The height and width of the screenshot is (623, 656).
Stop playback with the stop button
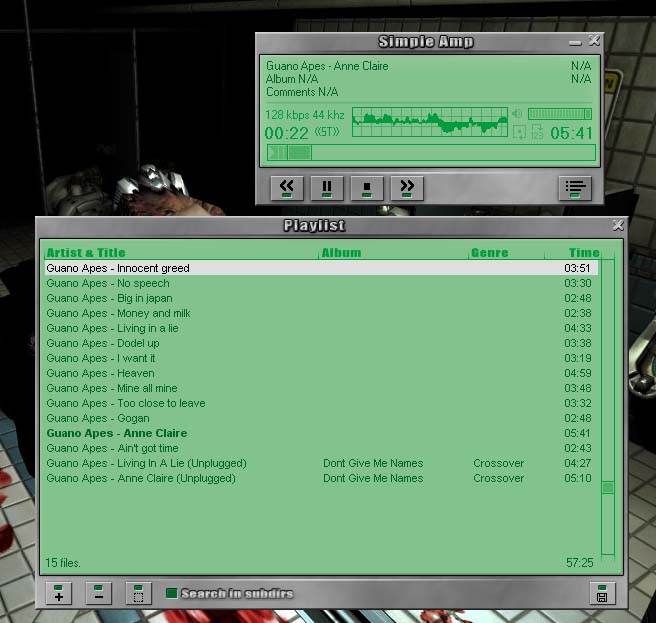(367, 186)
